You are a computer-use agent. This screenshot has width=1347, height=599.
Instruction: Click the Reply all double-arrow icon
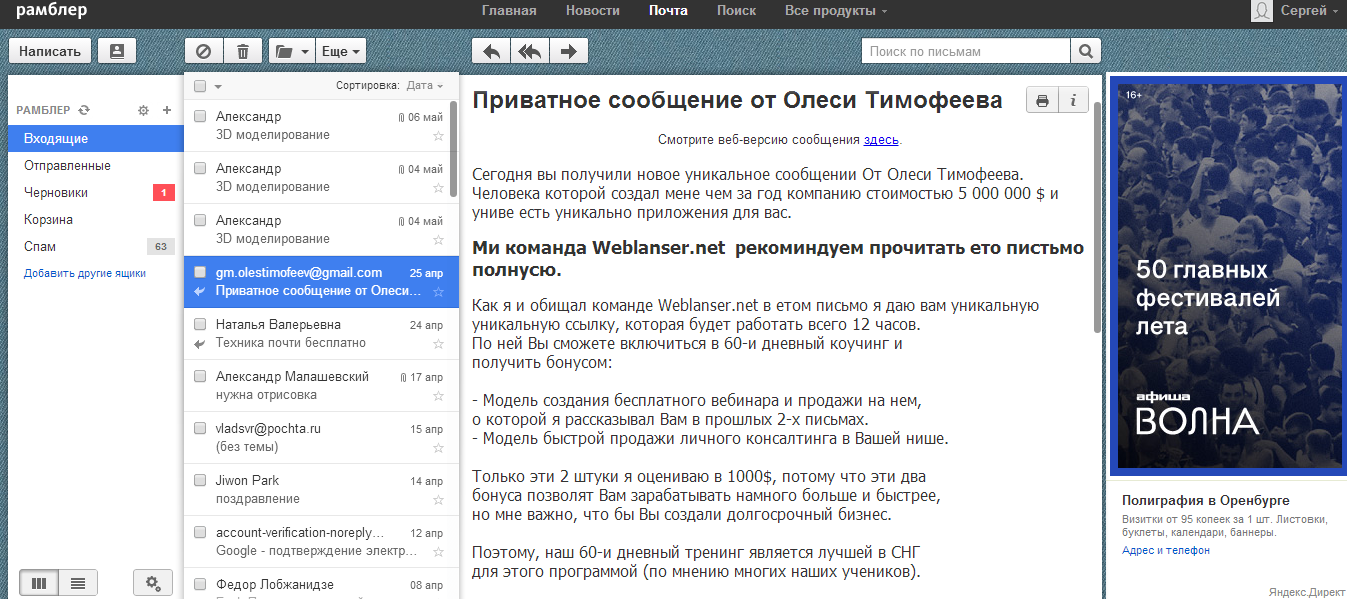529,51
